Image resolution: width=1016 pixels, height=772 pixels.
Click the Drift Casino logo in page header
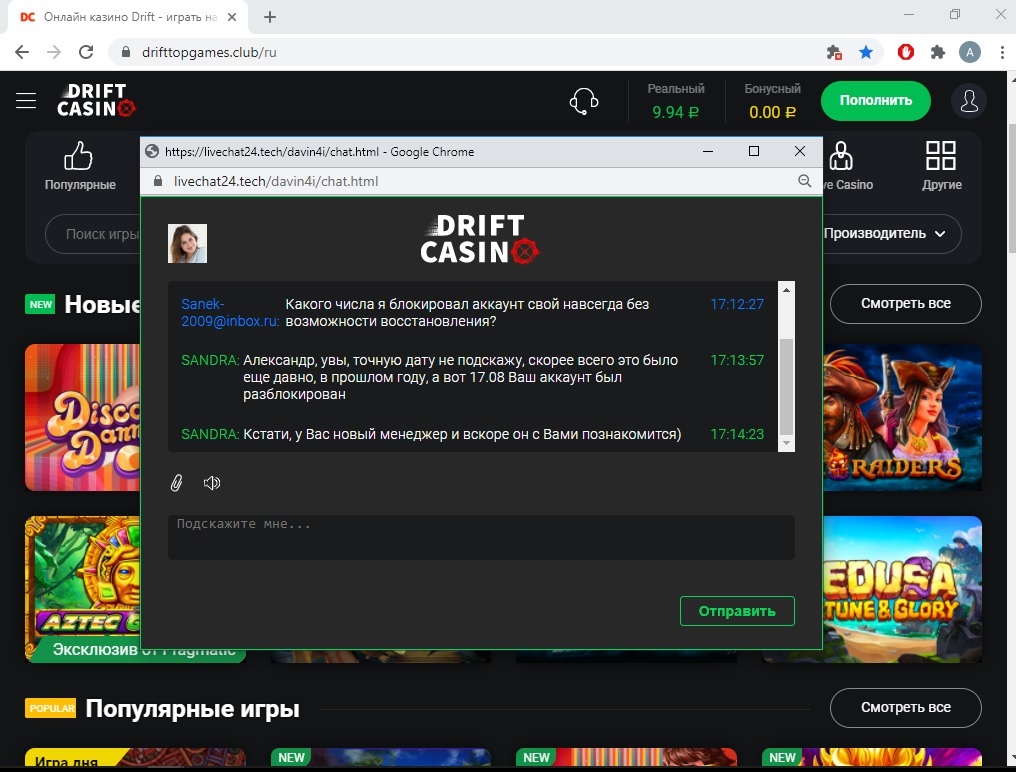pyautogui.click(x=97, y=100)
